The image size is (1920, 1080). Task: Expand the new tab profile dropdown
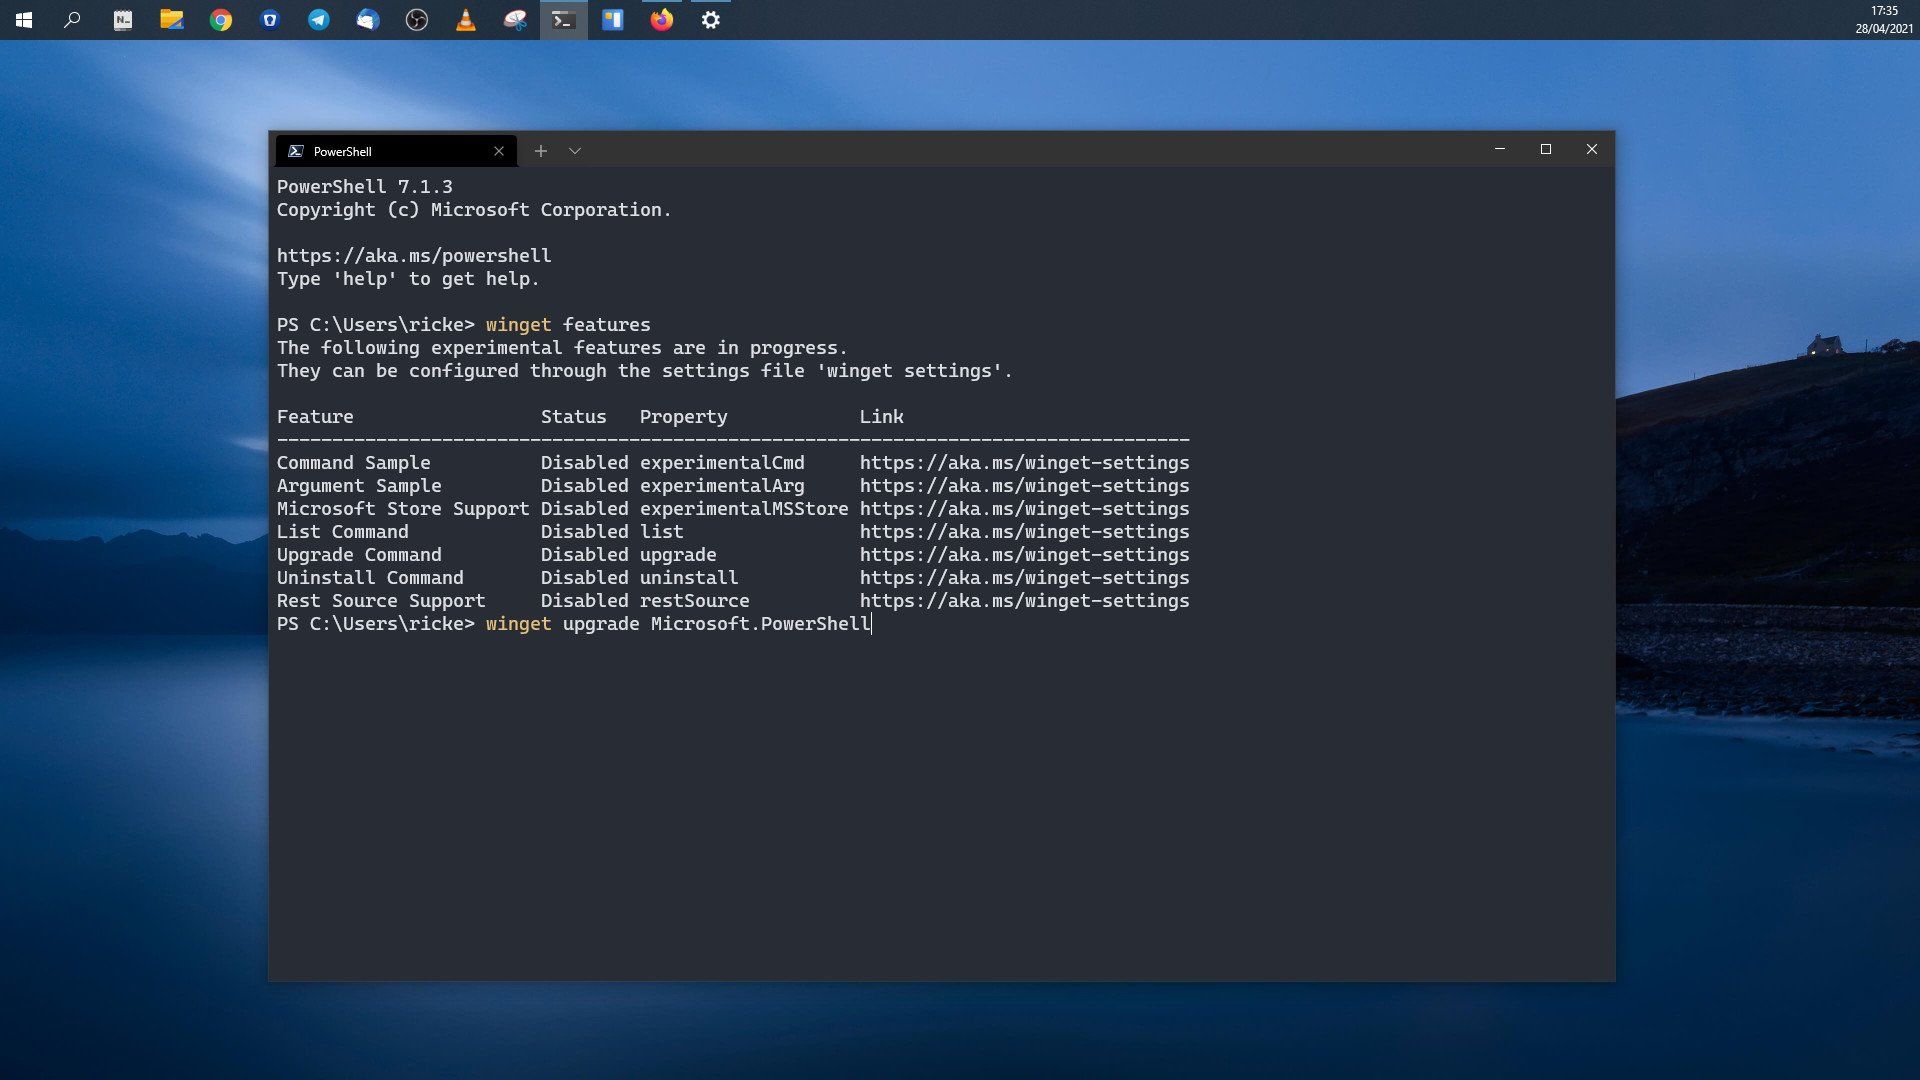tap(575, 151)
